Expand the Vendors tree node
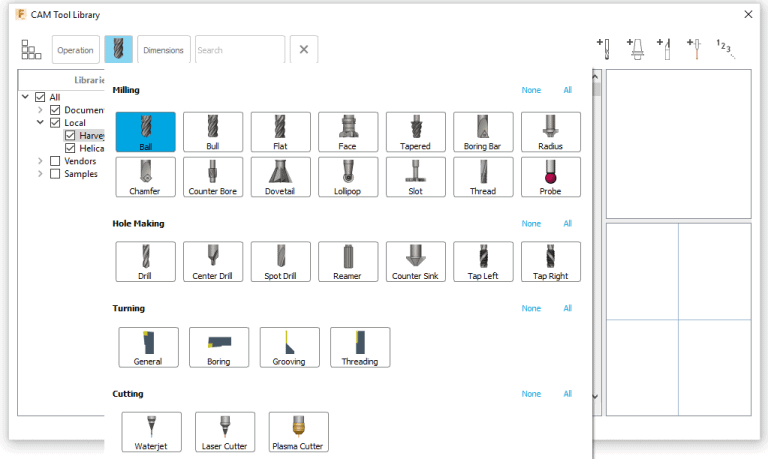 [x=40, y=161]
